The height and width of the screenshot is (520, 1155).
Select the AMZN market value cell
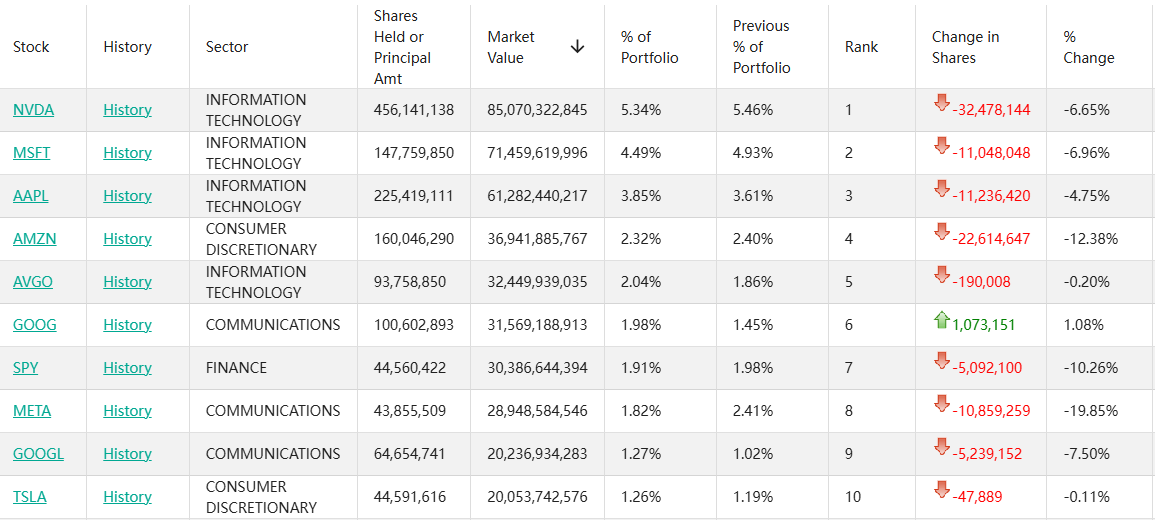(537, 239)
